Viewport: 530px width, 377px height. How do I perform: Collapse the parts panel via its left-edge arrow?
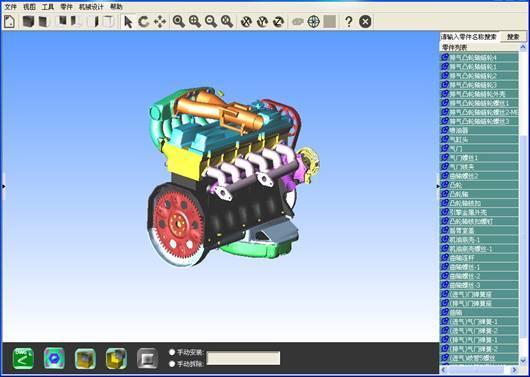click(438, 185)
